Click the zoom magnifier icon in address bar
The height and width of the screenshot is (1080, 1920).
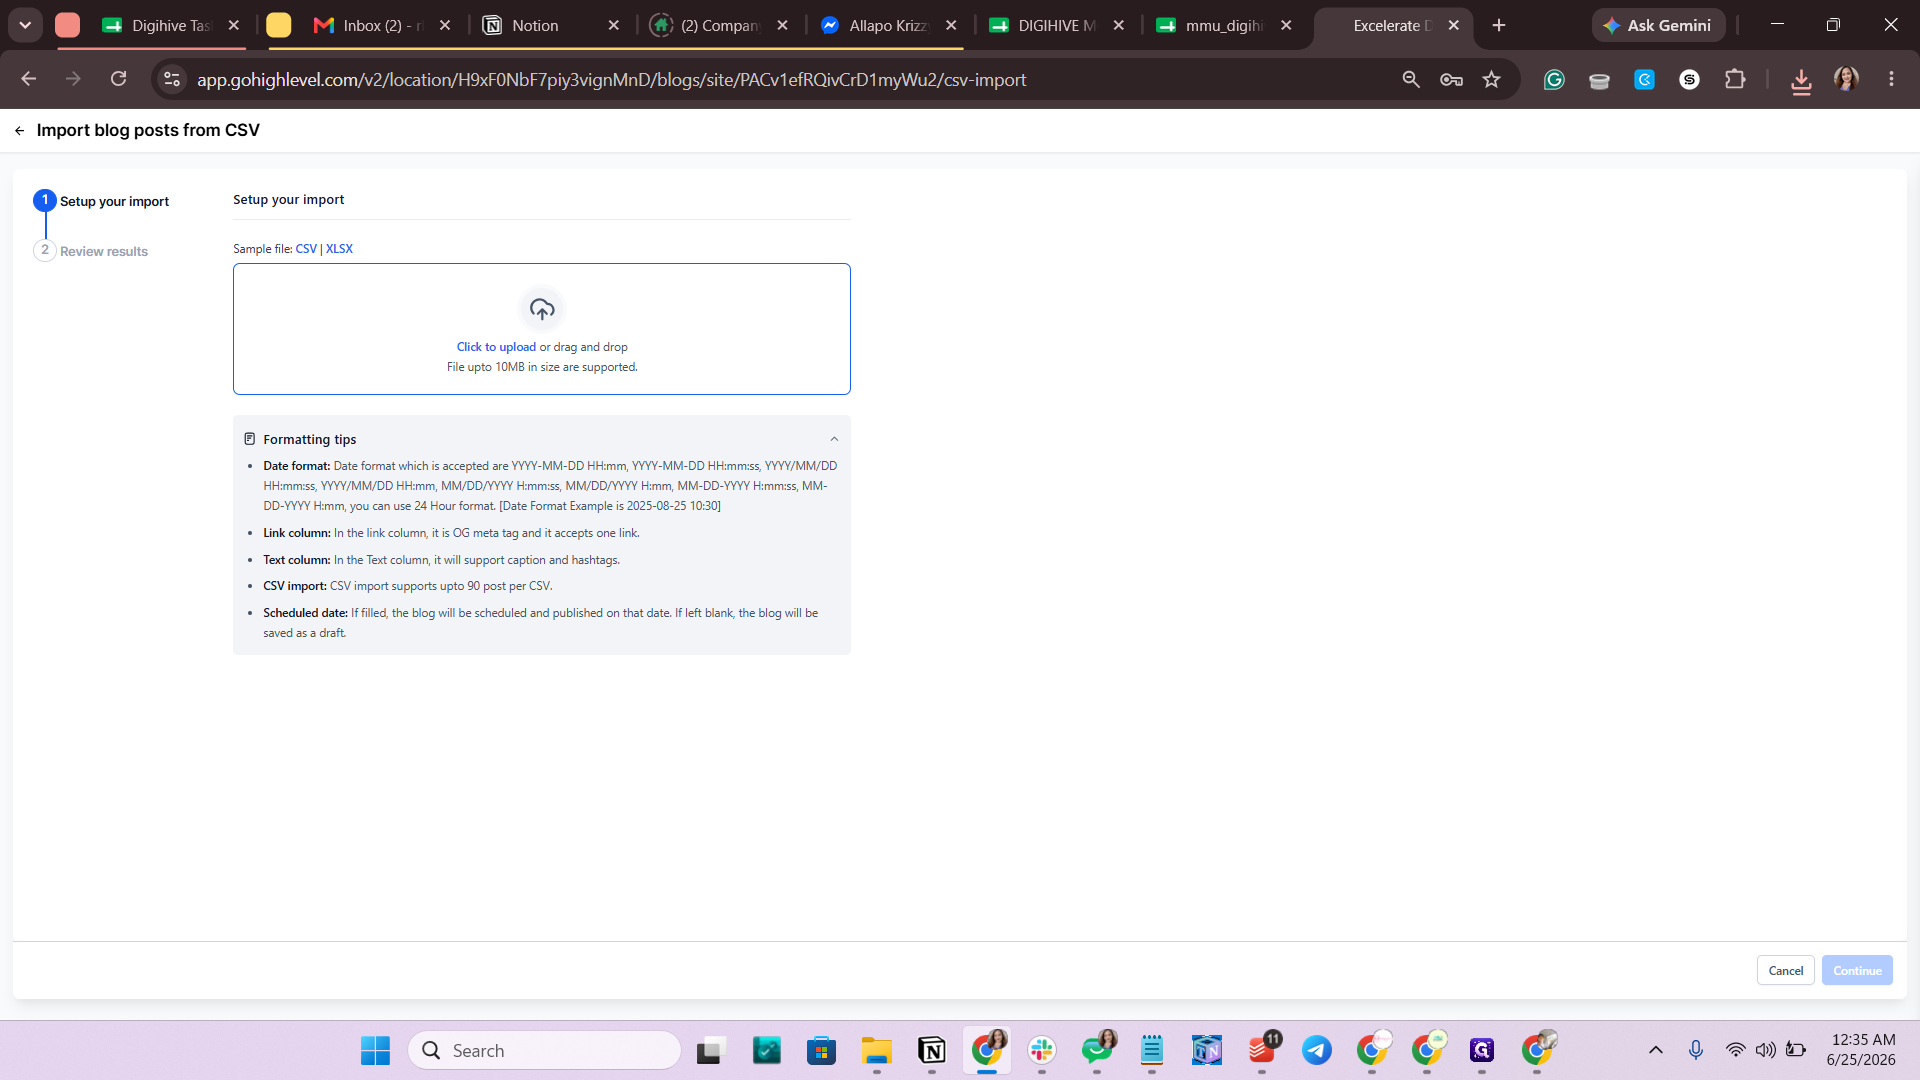click(x=1411, y=79)
